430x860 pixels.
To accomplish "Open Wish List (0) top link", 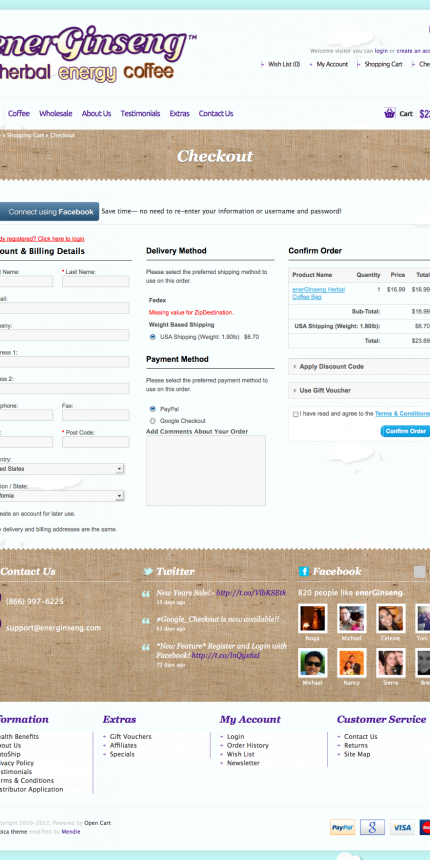I will [284, 64].
